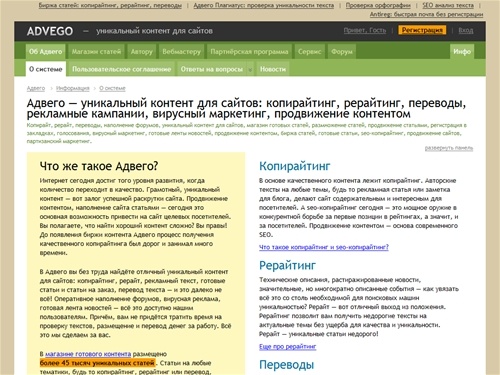The height and width of the screenshot is (375, 500).
Task: Open the Форум tab
Action: (342, 51)
